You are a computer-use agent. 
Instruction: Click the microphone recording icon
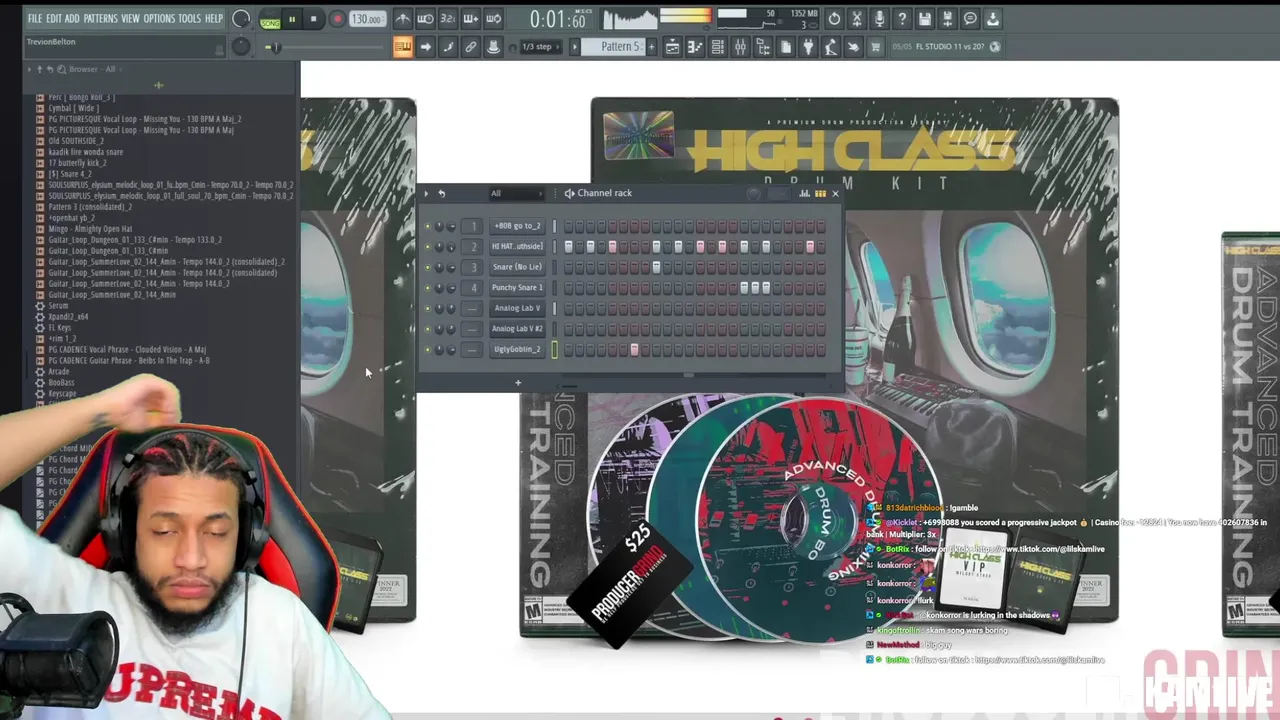880,19
